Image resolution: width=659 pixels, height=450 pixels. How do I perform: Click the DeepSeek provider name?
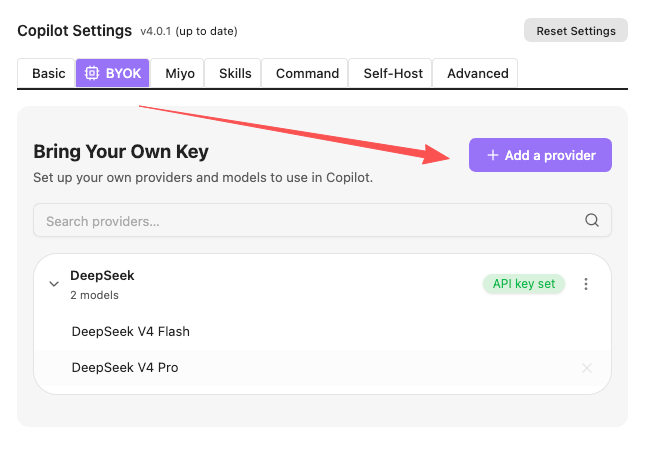tap(102, 275)
